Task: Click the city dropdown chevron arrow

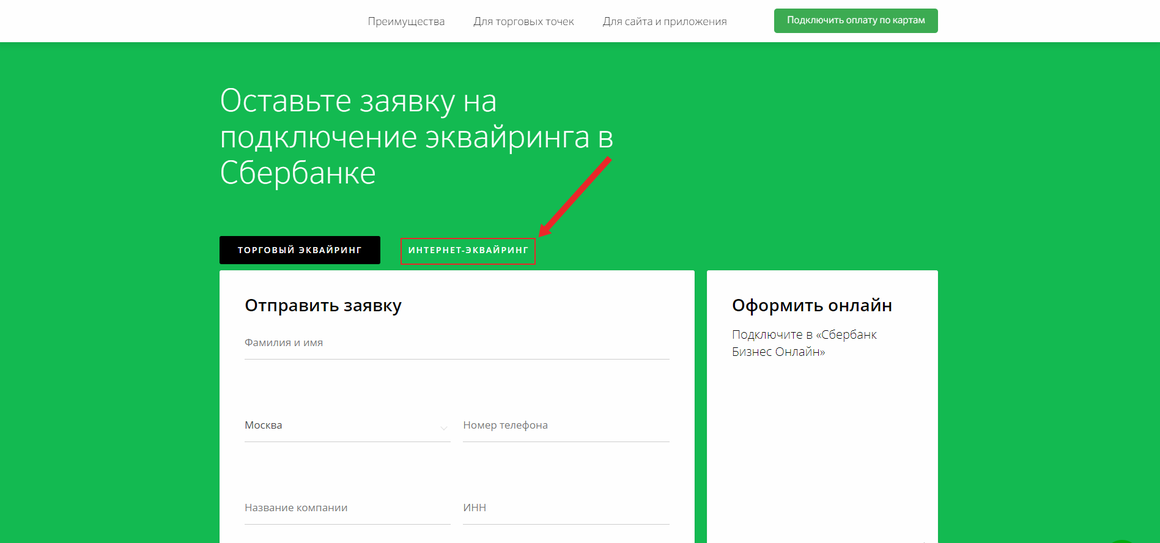Action: [444, 428]
